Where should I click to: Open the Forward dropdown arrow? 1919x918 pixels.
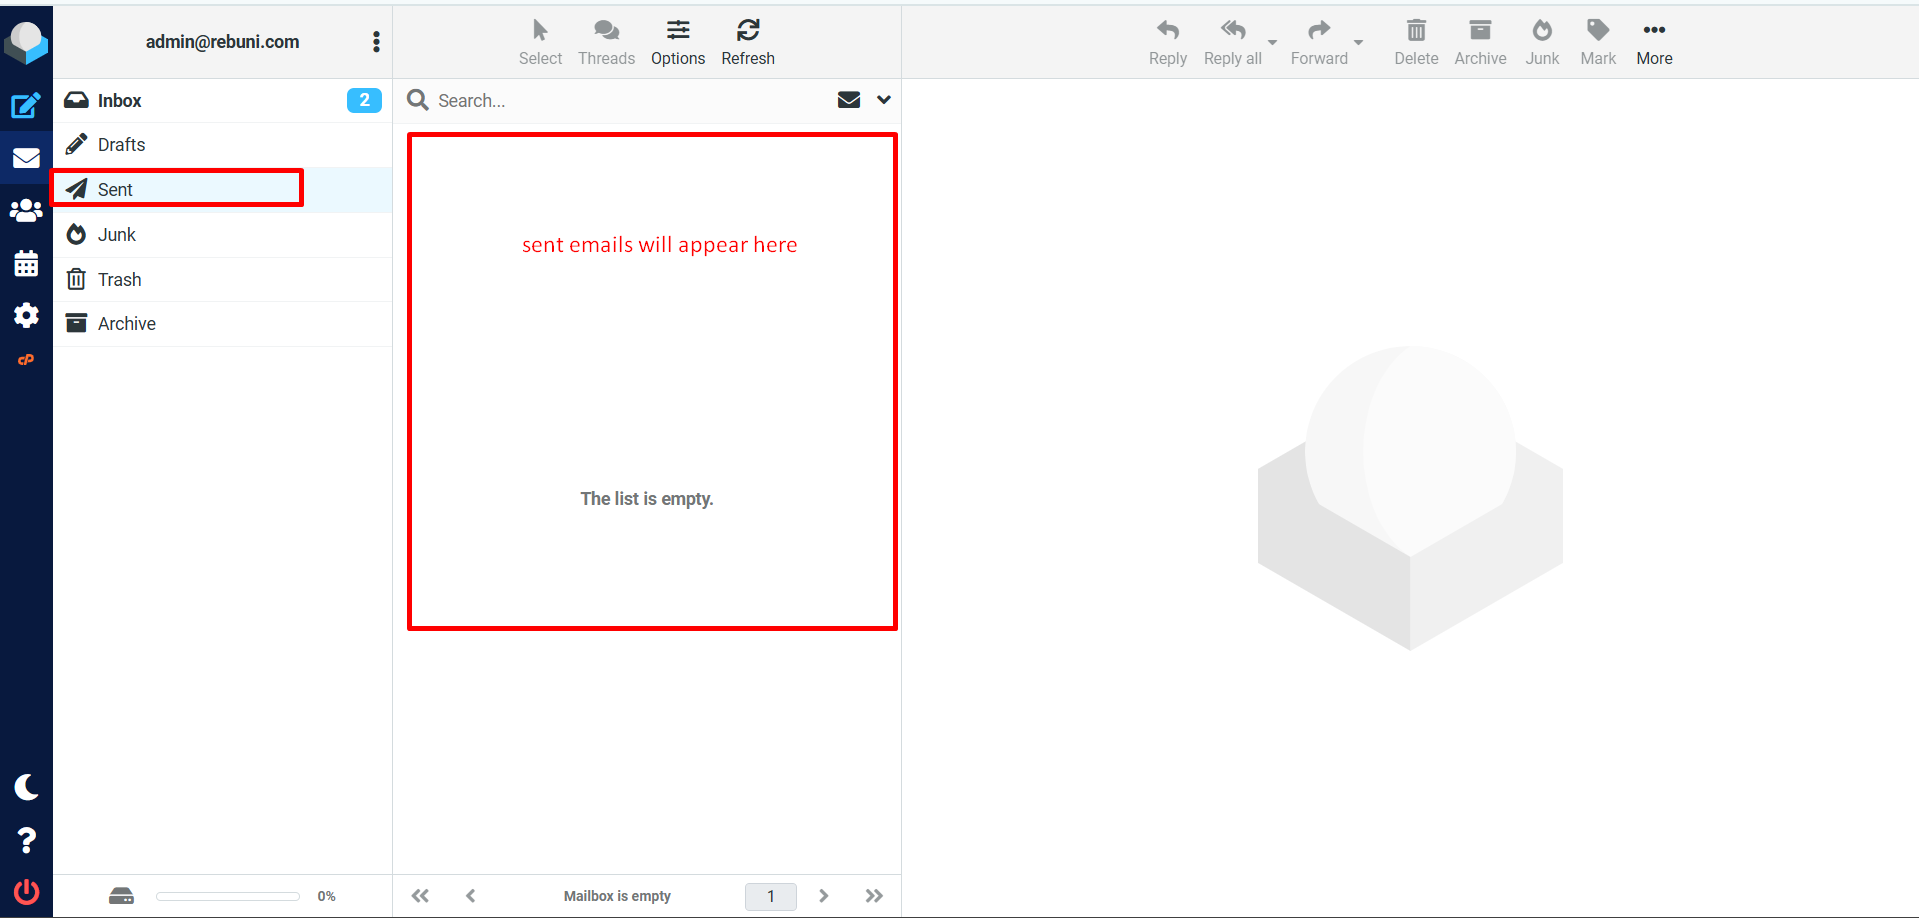tap(1358, 43)
